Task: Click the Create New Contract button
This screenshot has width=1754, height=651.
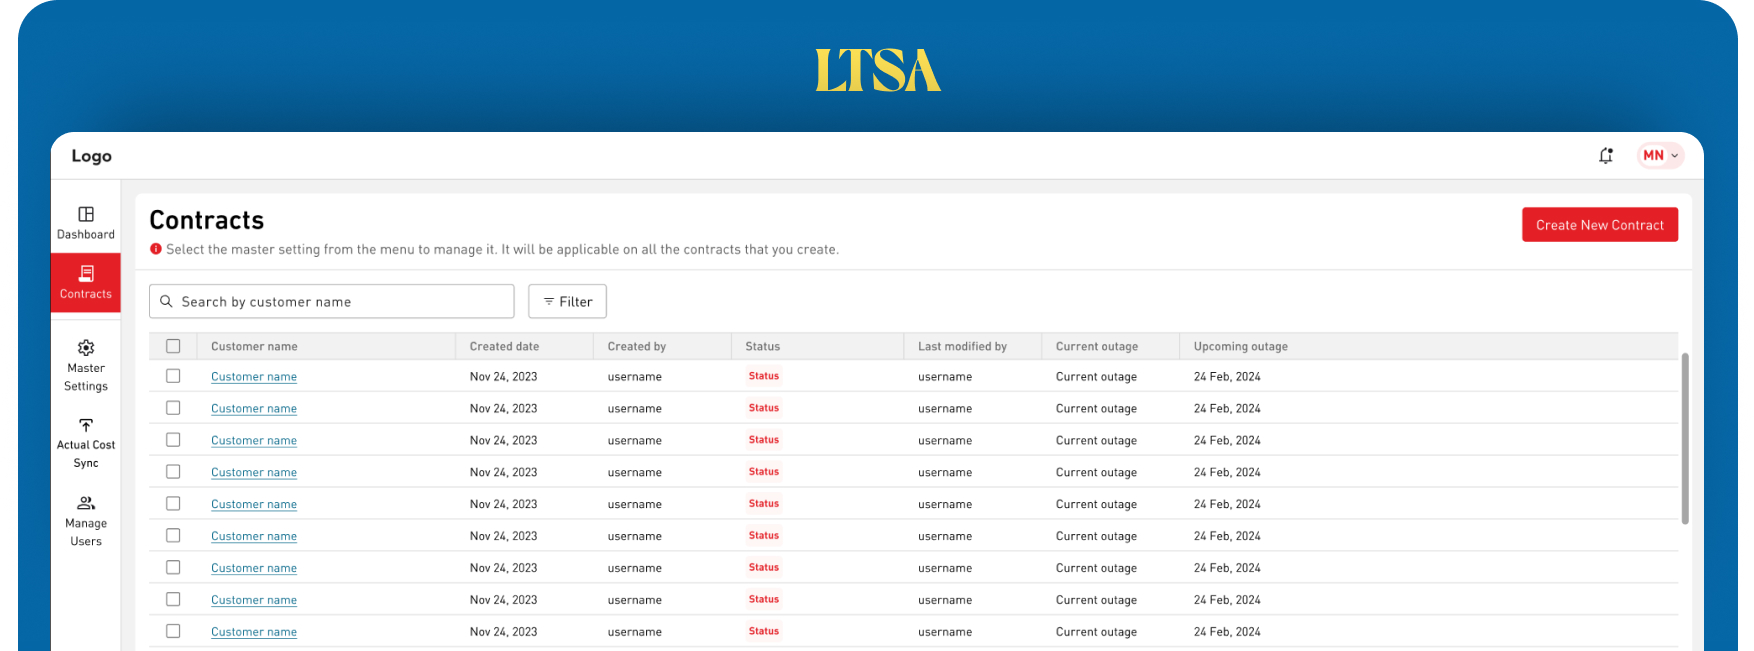Action: coord(1600,225)
